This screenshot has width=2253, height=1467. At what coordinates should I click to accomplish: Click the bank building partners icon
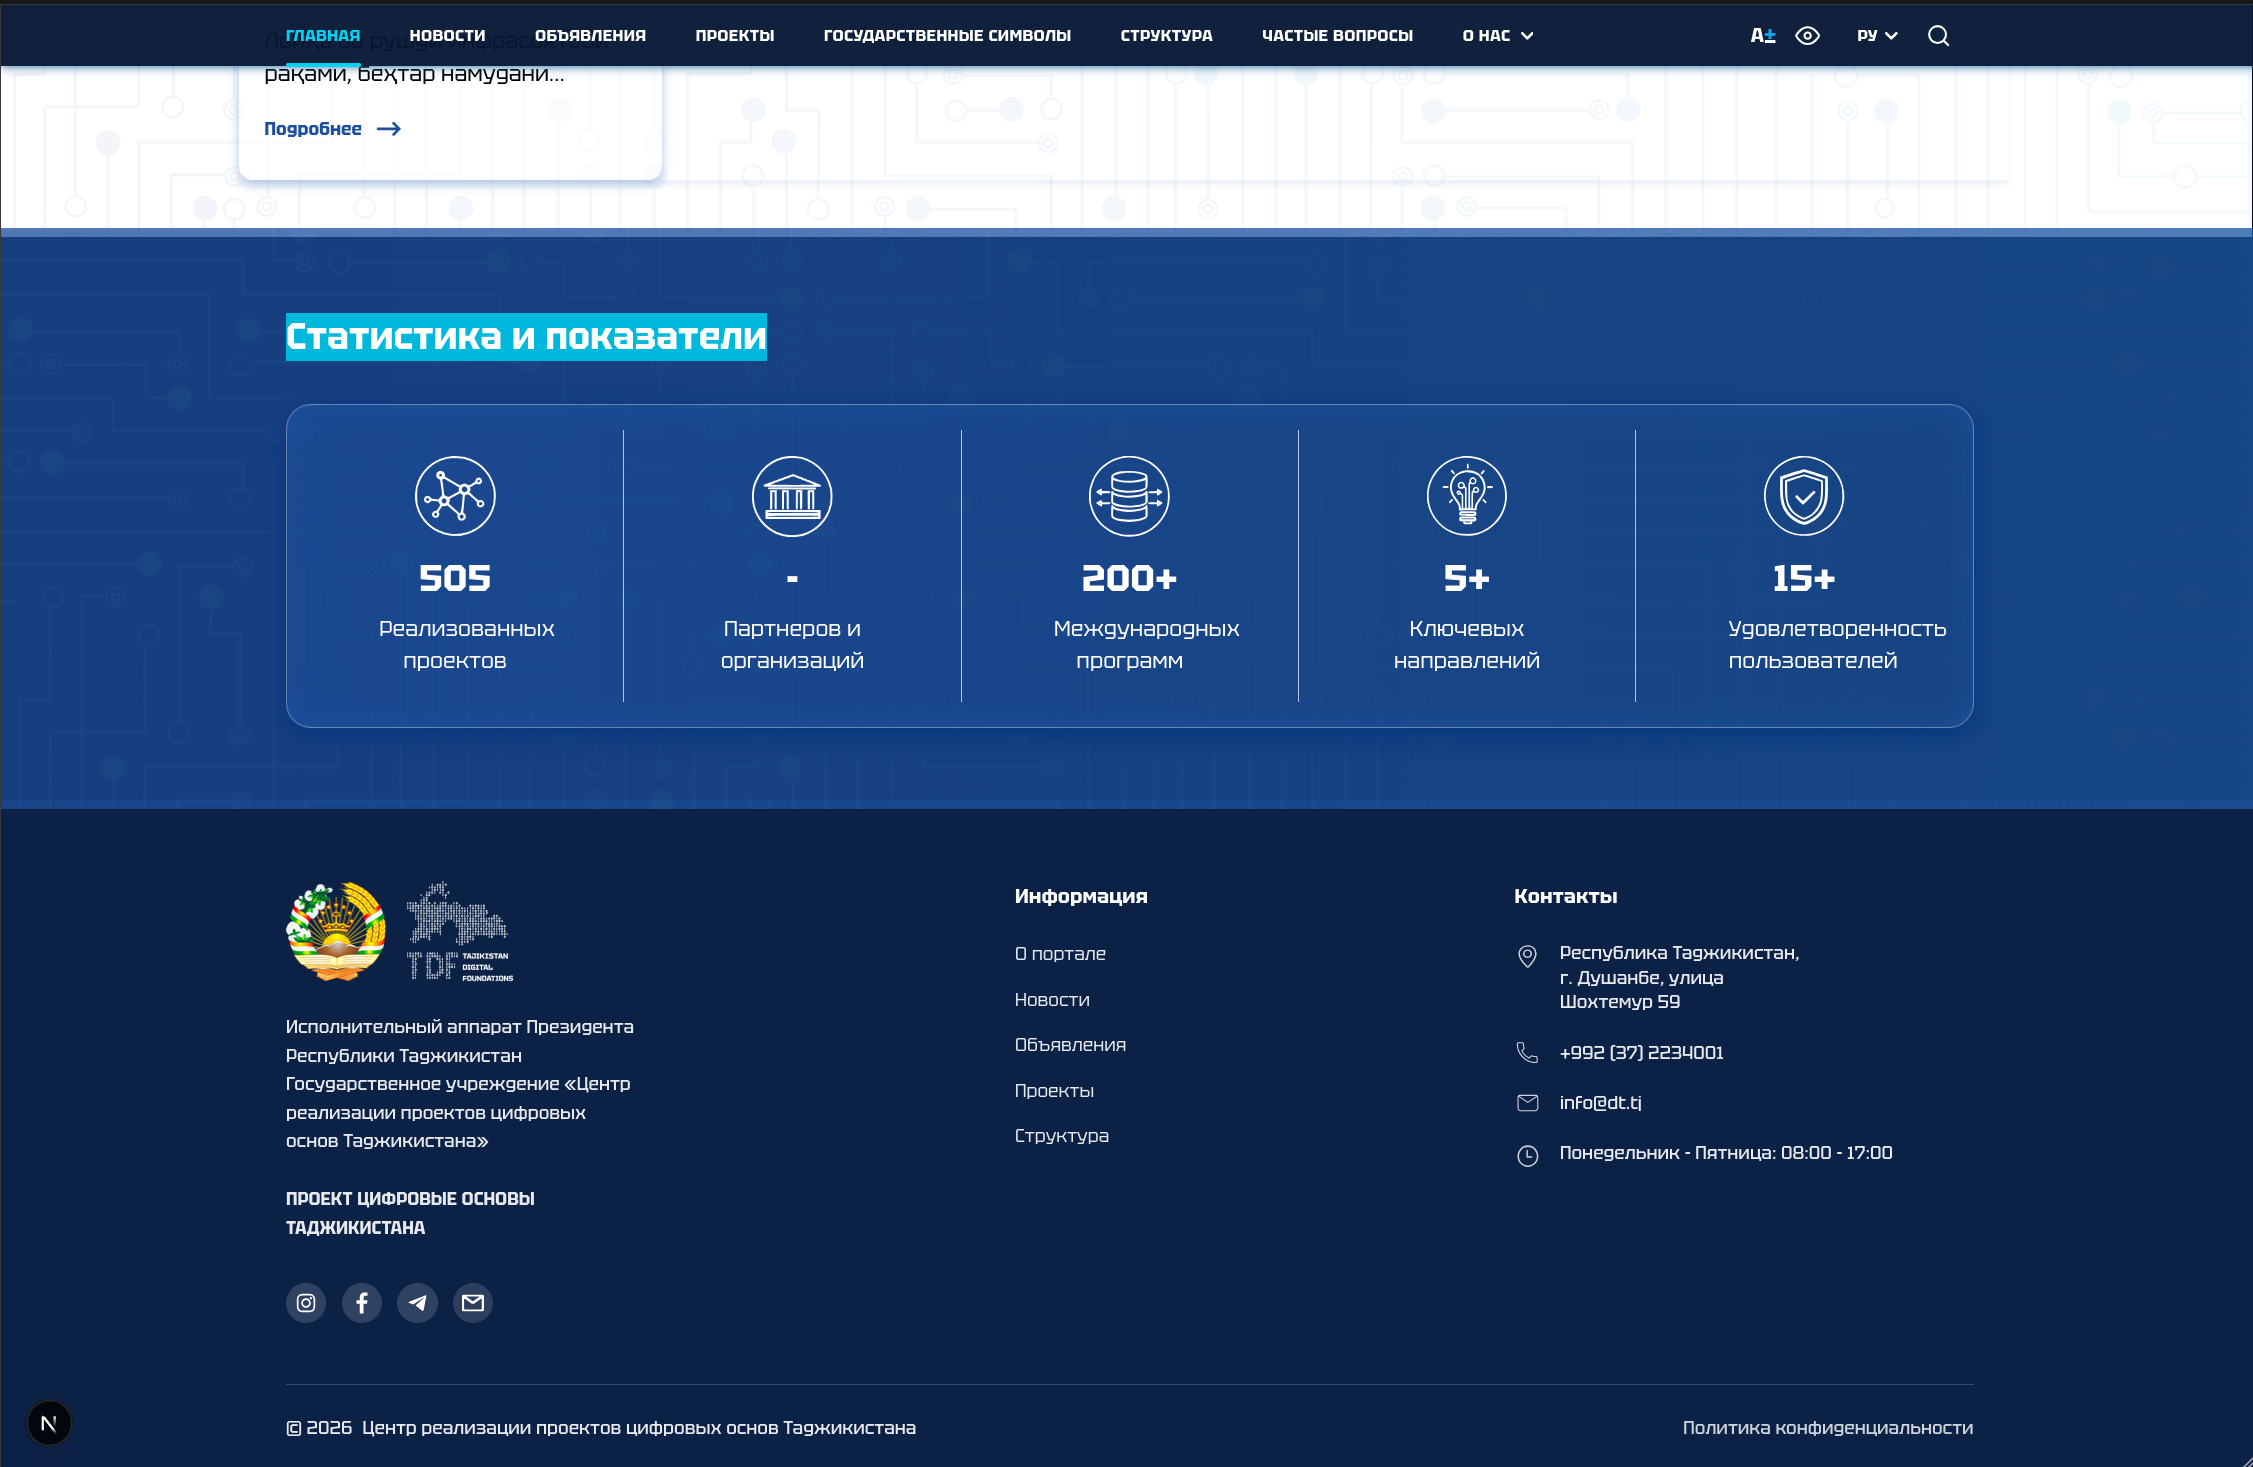[792, 496]
